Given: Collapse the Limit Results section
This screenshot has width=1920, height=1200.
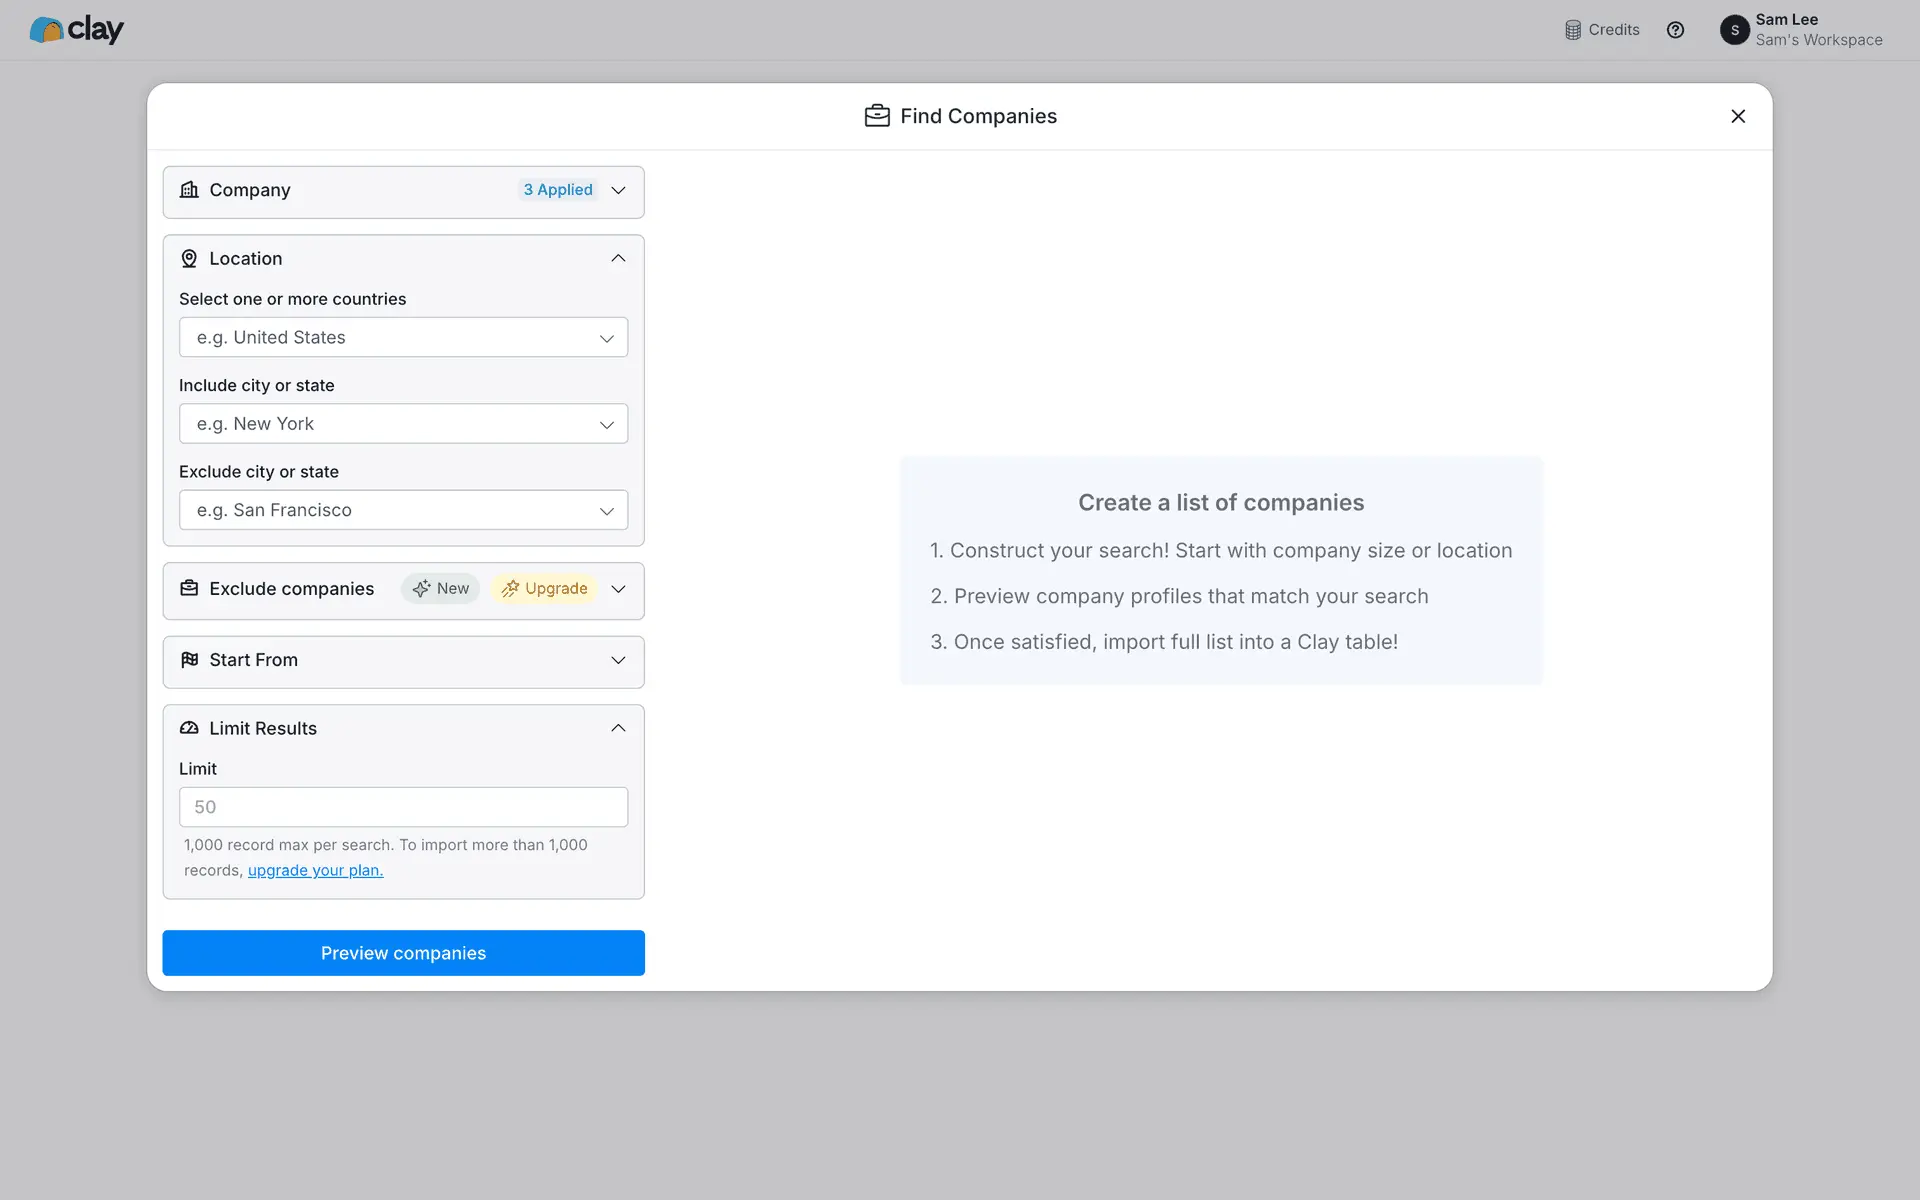Looking at the screenshot, I should point(618,729).
